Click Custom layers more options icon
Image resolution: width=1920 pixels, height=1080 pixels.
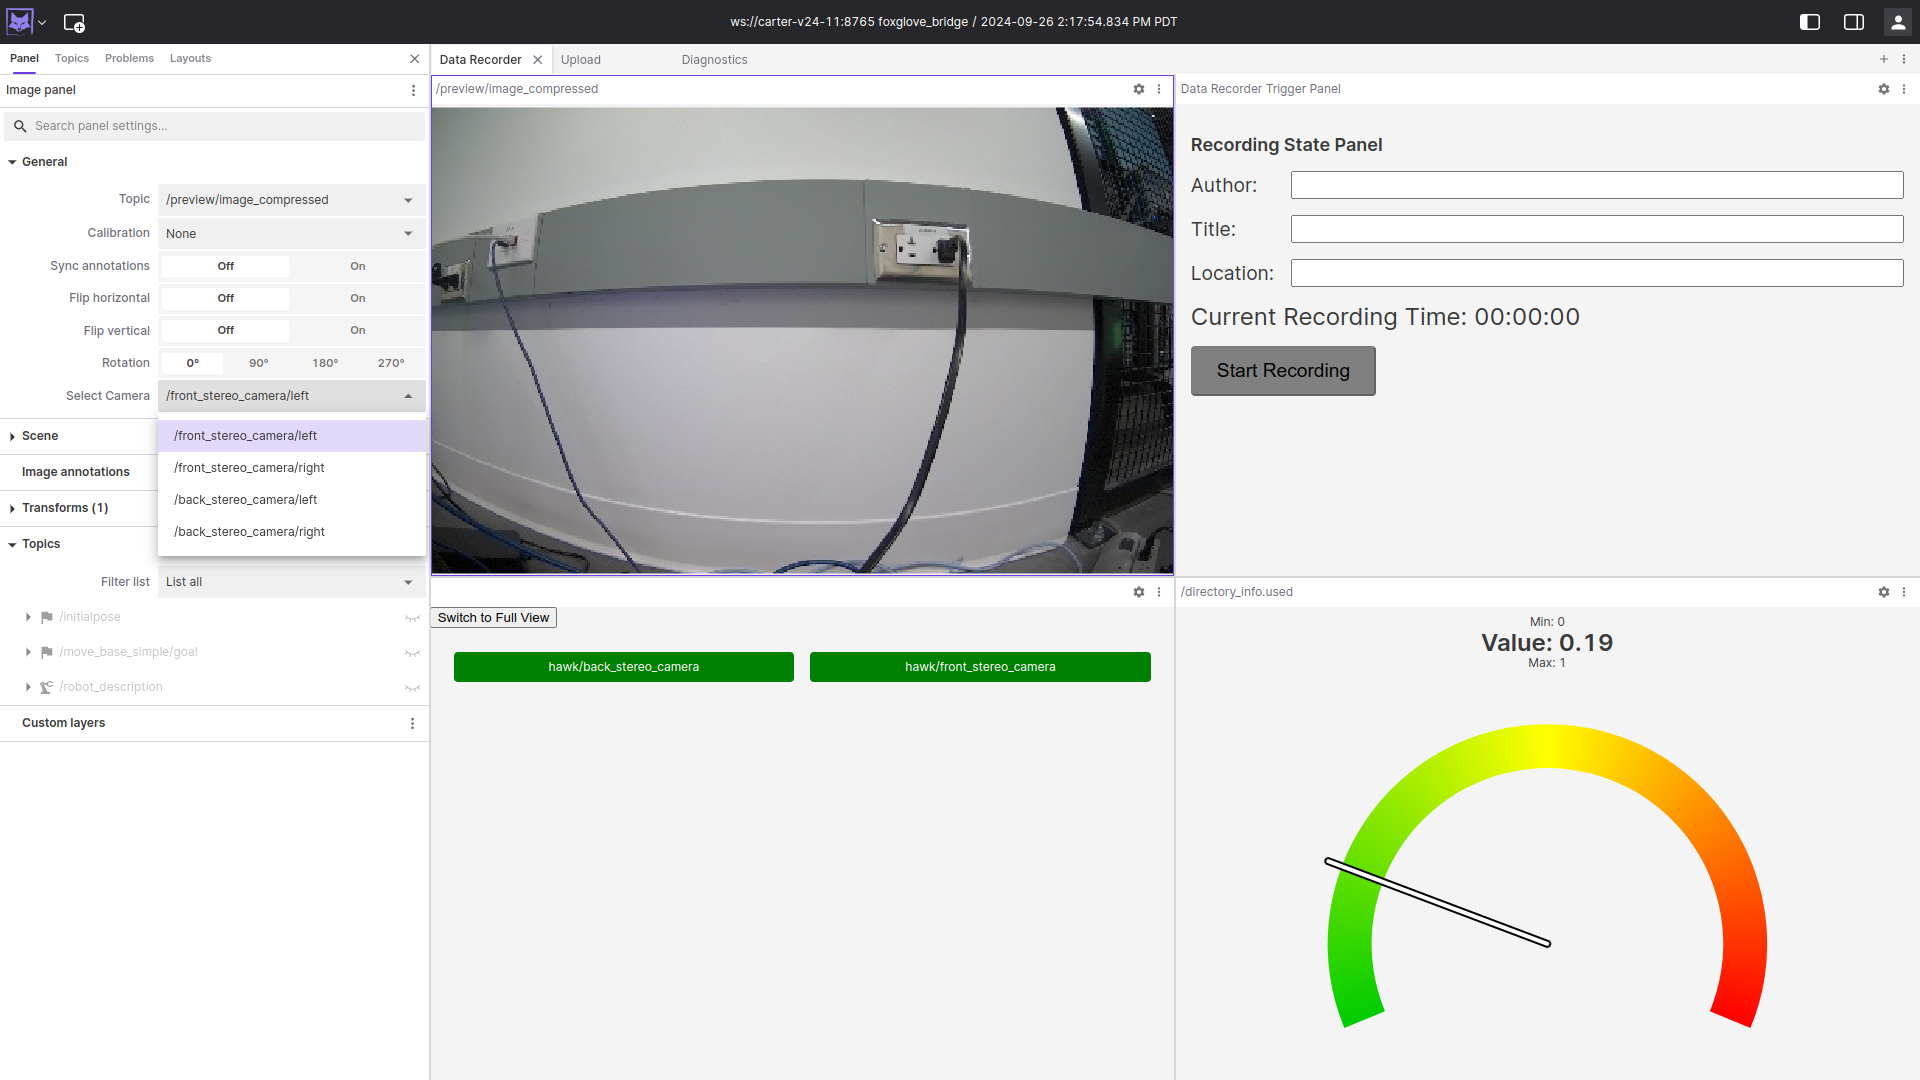(412, 723)
